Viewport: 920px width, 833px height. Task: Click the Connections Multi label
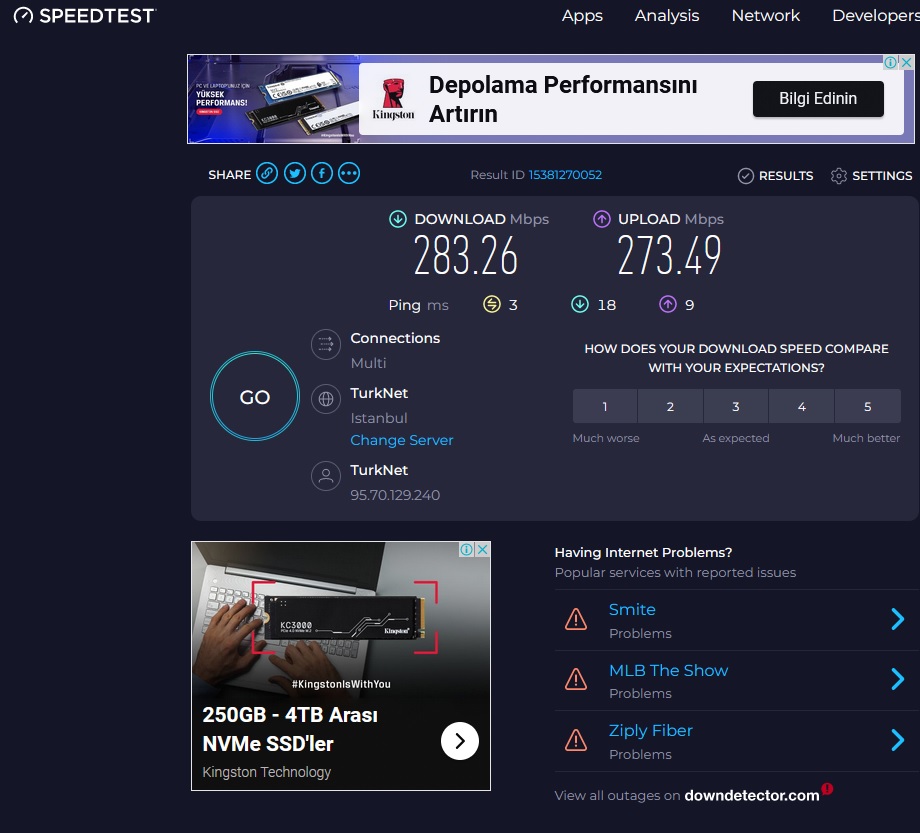click(x=395, y=338)
